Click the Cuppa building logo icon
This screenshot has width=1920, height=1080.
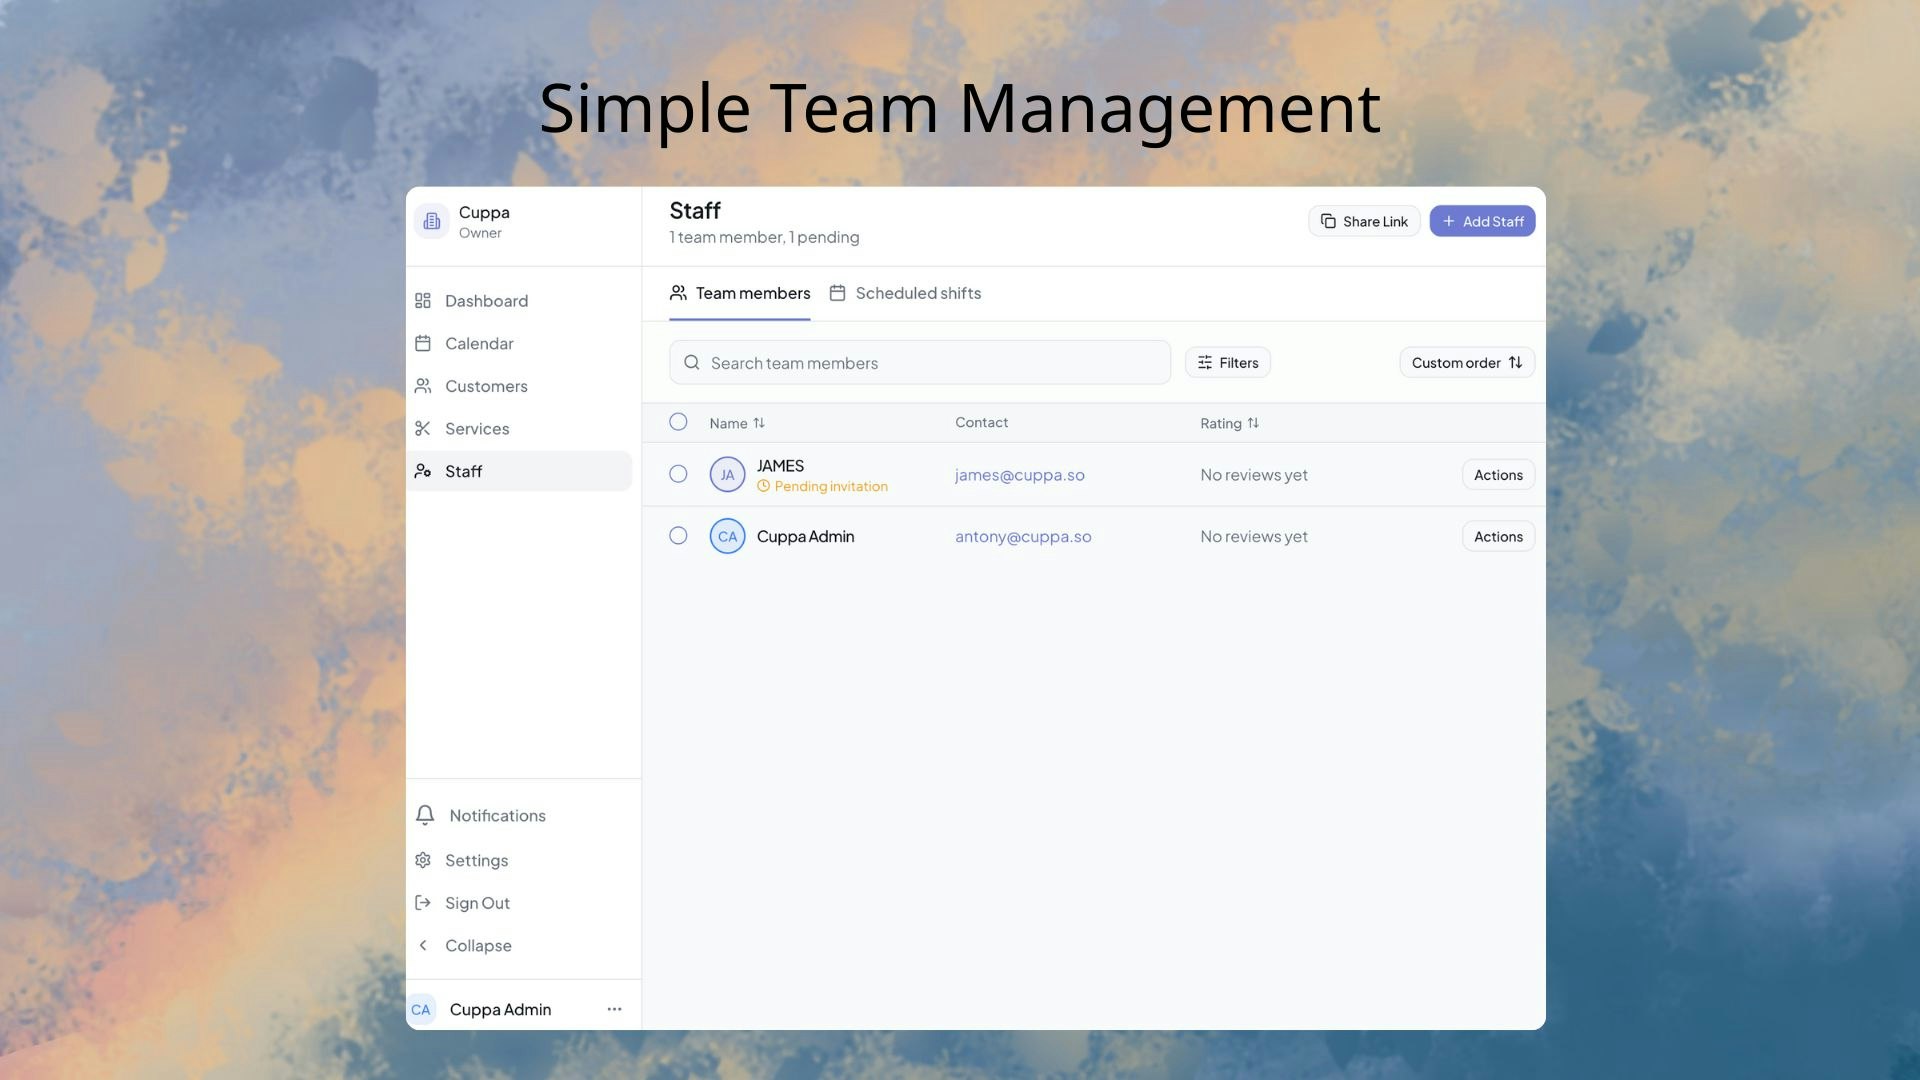[432, 221]
